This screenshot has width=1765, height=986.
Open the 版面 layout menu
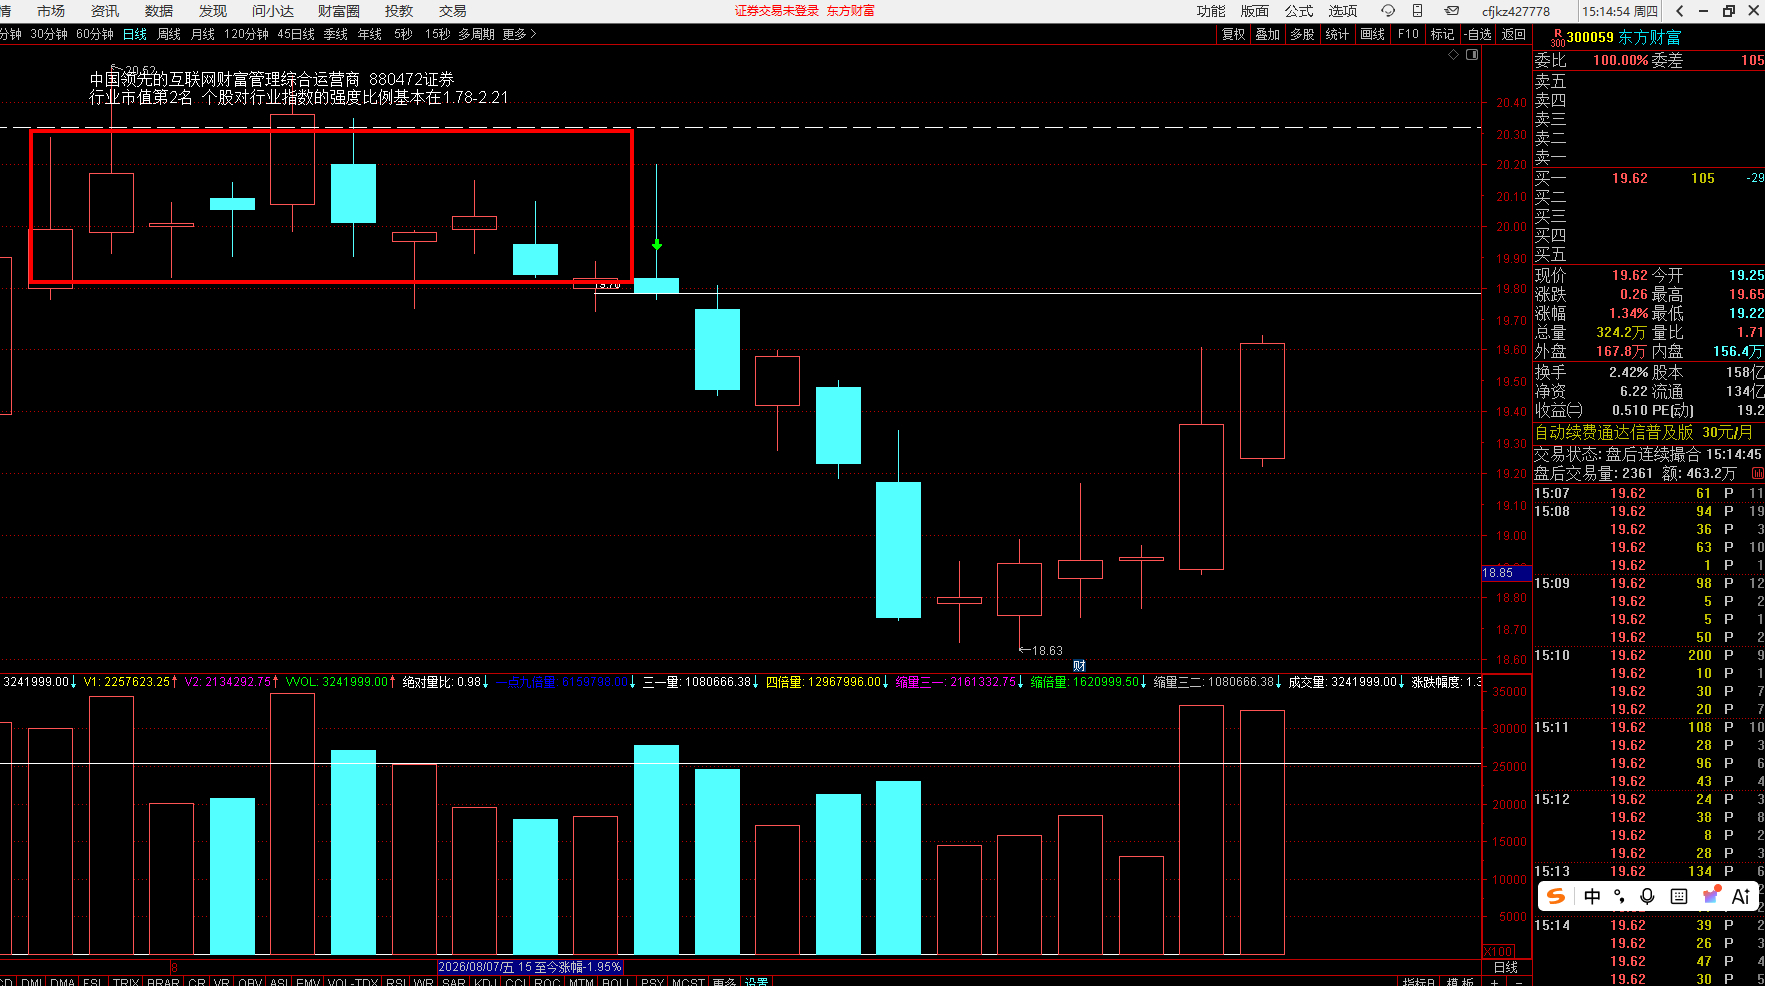click(1255, 11)
